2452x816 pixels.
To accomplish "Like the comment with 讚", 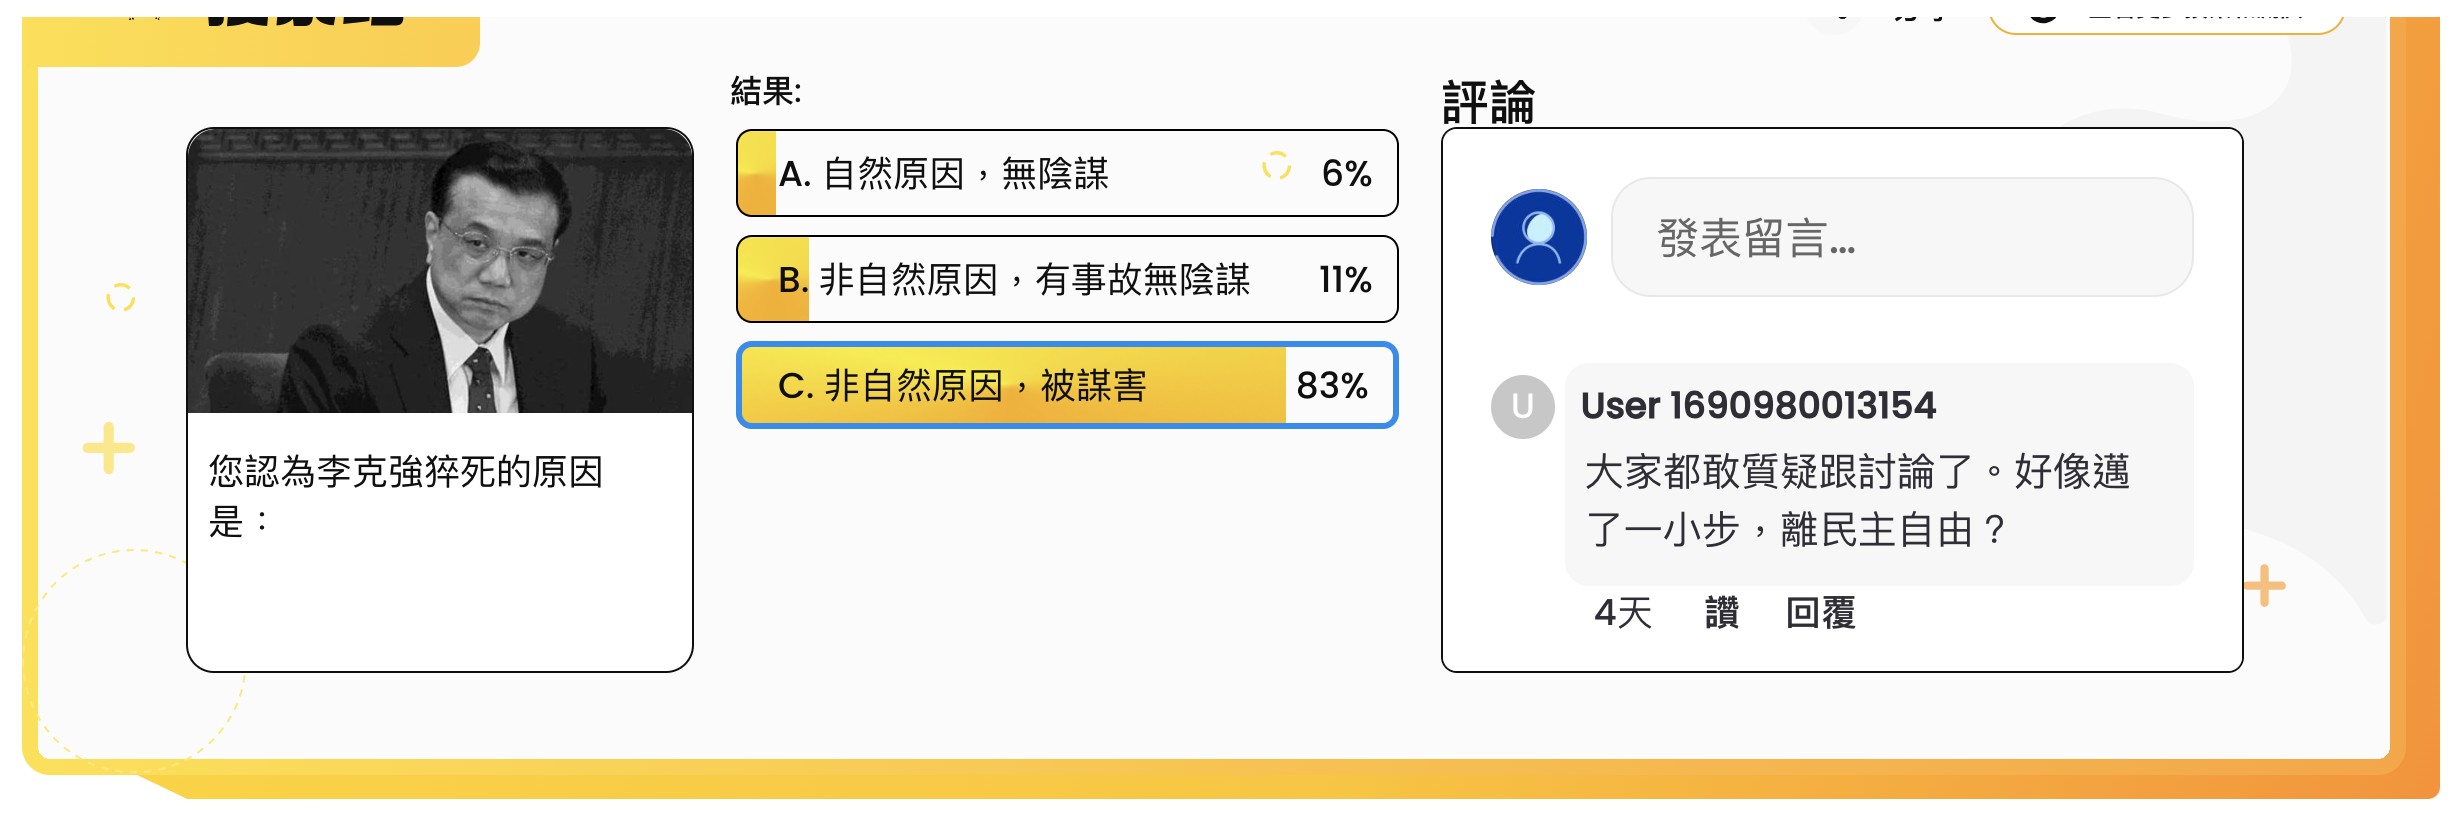I will tap(1721, 613).
